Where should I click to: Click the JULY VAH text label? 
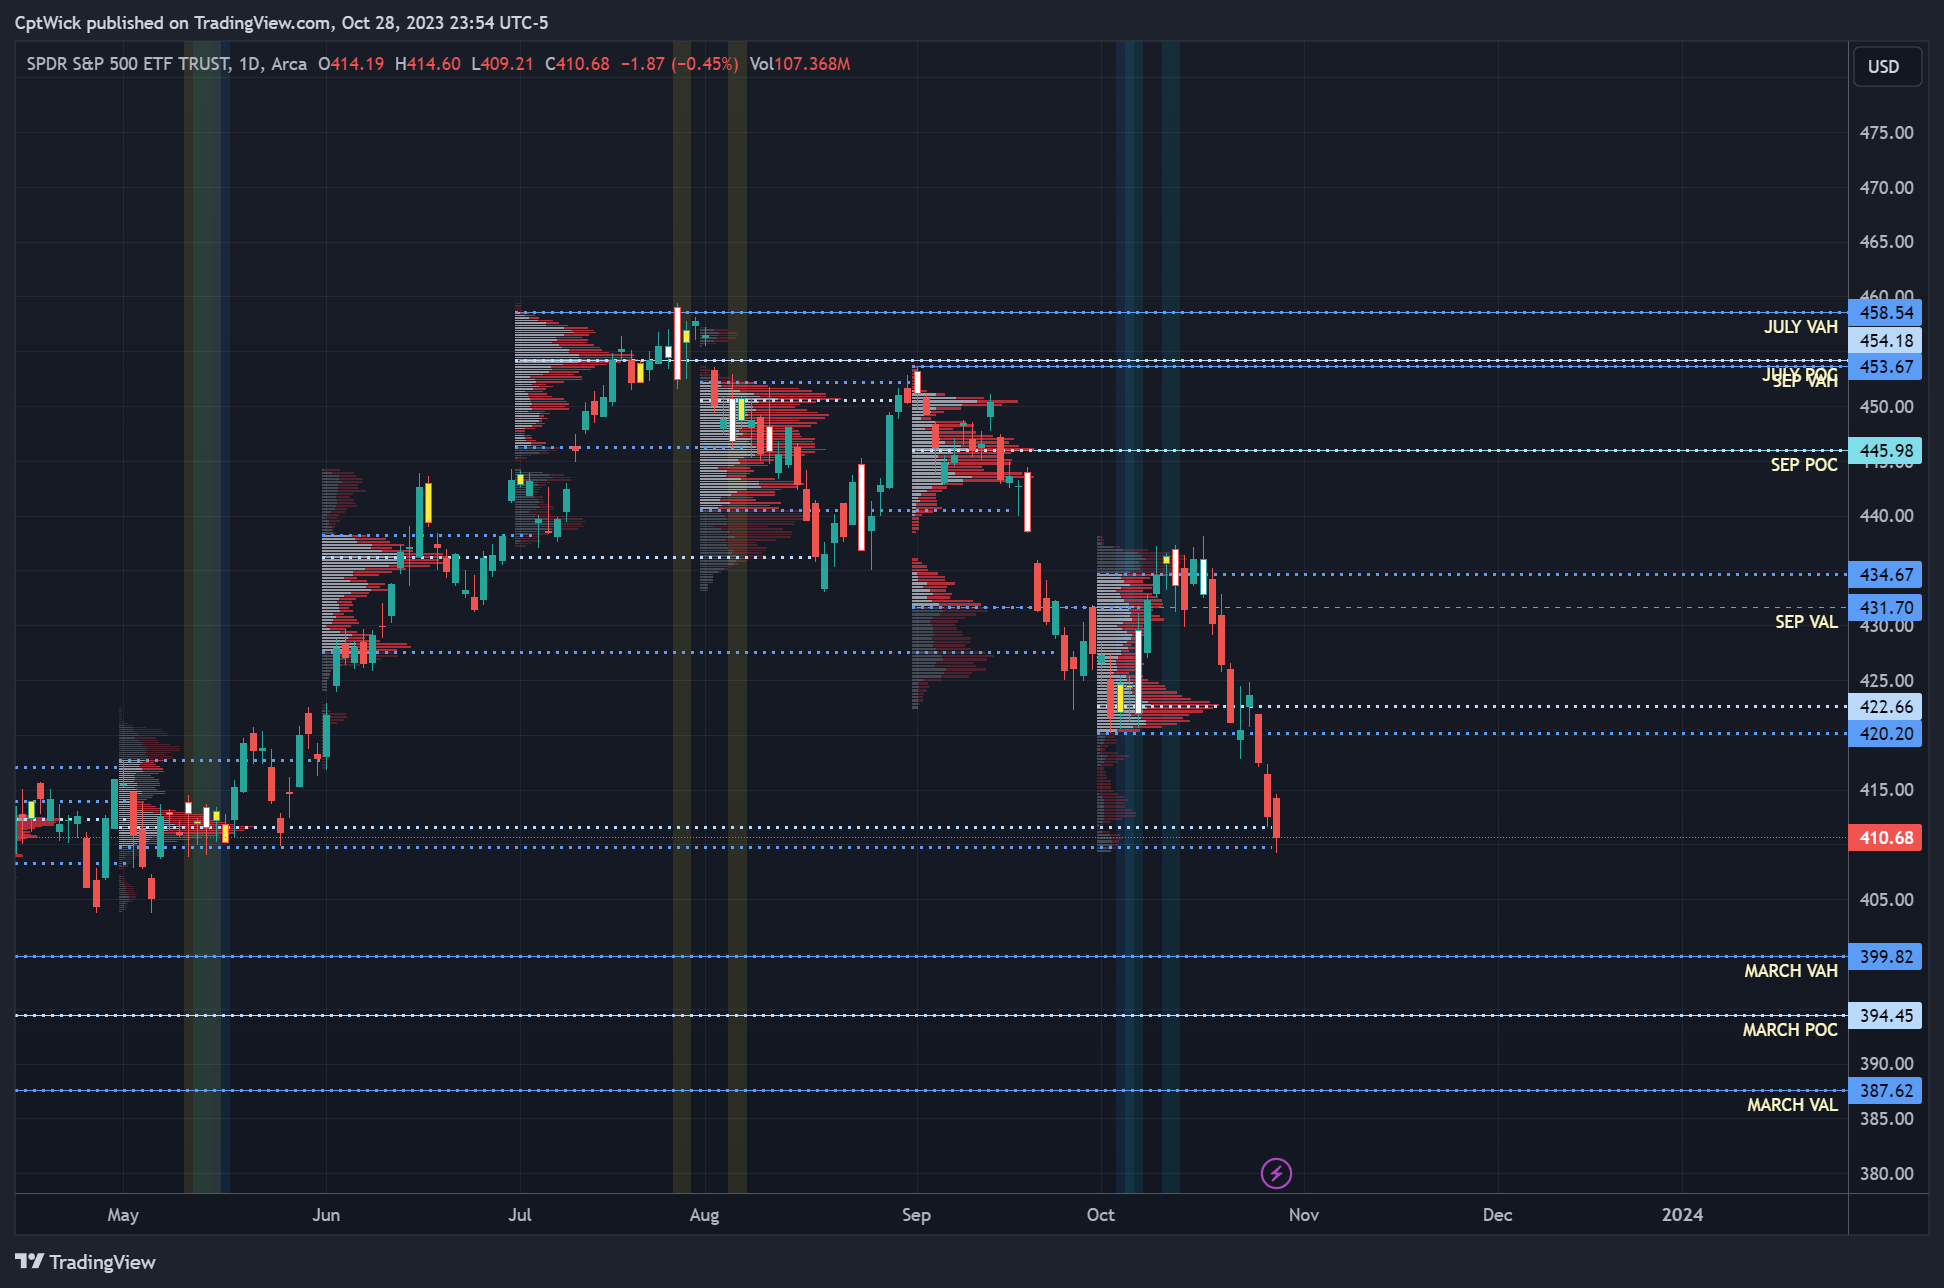click(1800, 327)
